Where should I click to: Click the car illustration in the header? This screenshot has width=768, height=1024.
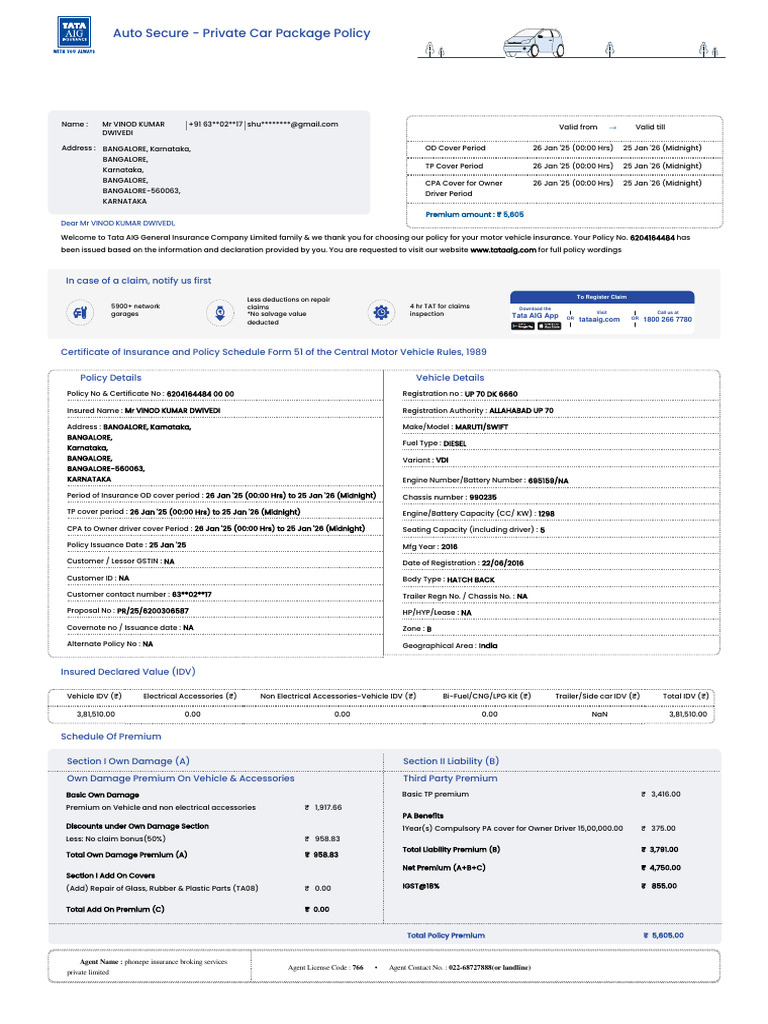coord(534,43)
